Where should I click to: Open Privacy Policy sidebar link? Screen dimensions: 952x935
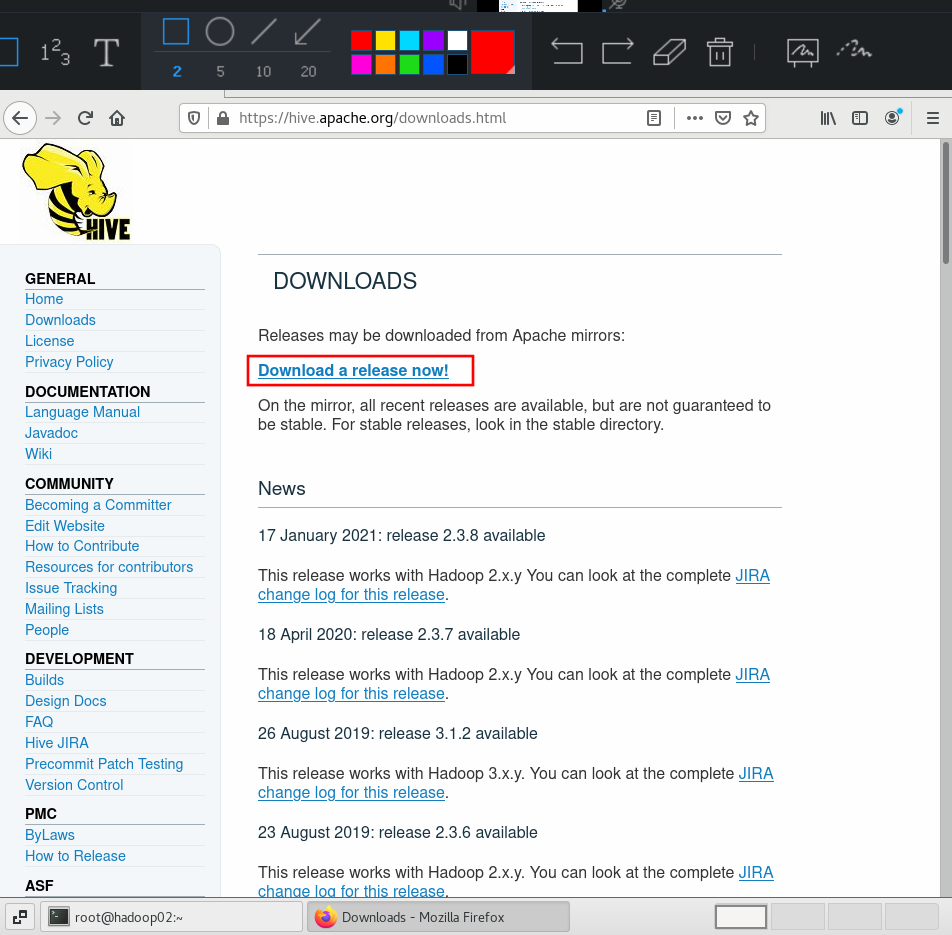pyautogui.click(x=69, y=362)
